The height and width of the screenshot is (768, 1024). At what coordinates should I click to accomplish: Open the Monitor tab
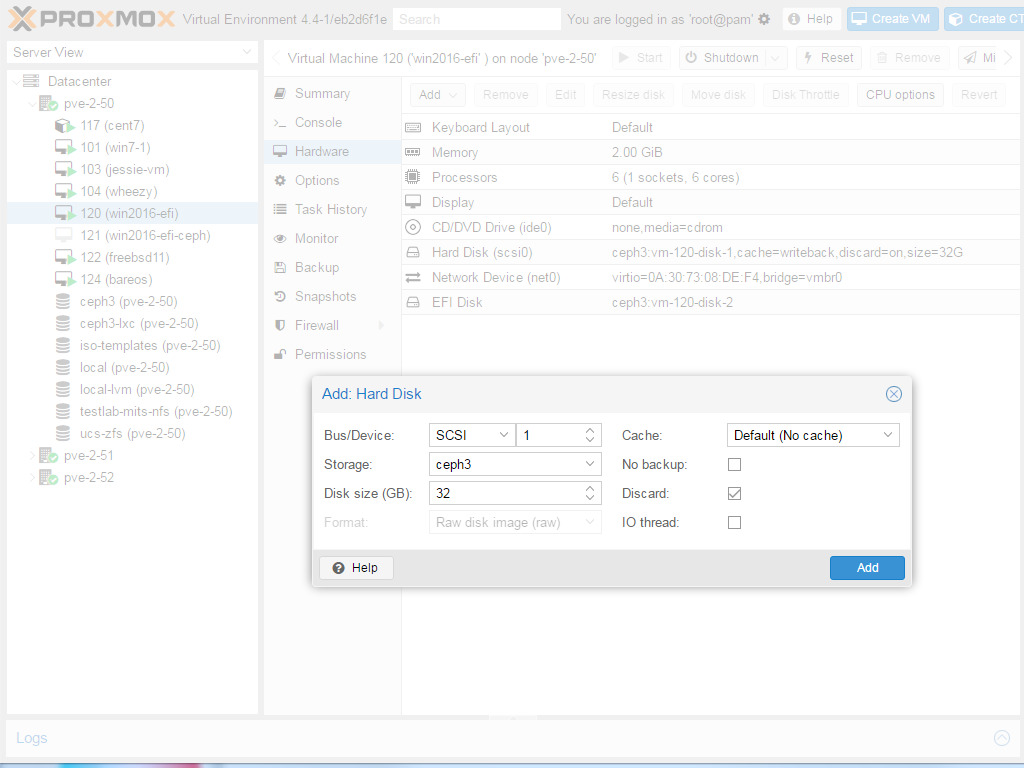point(332,238)
